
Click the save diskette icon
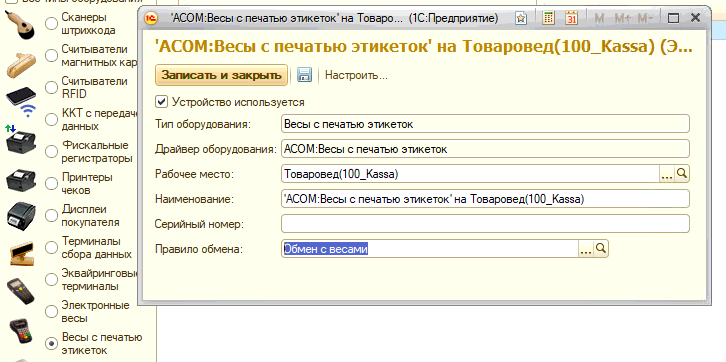coord(304,75)
